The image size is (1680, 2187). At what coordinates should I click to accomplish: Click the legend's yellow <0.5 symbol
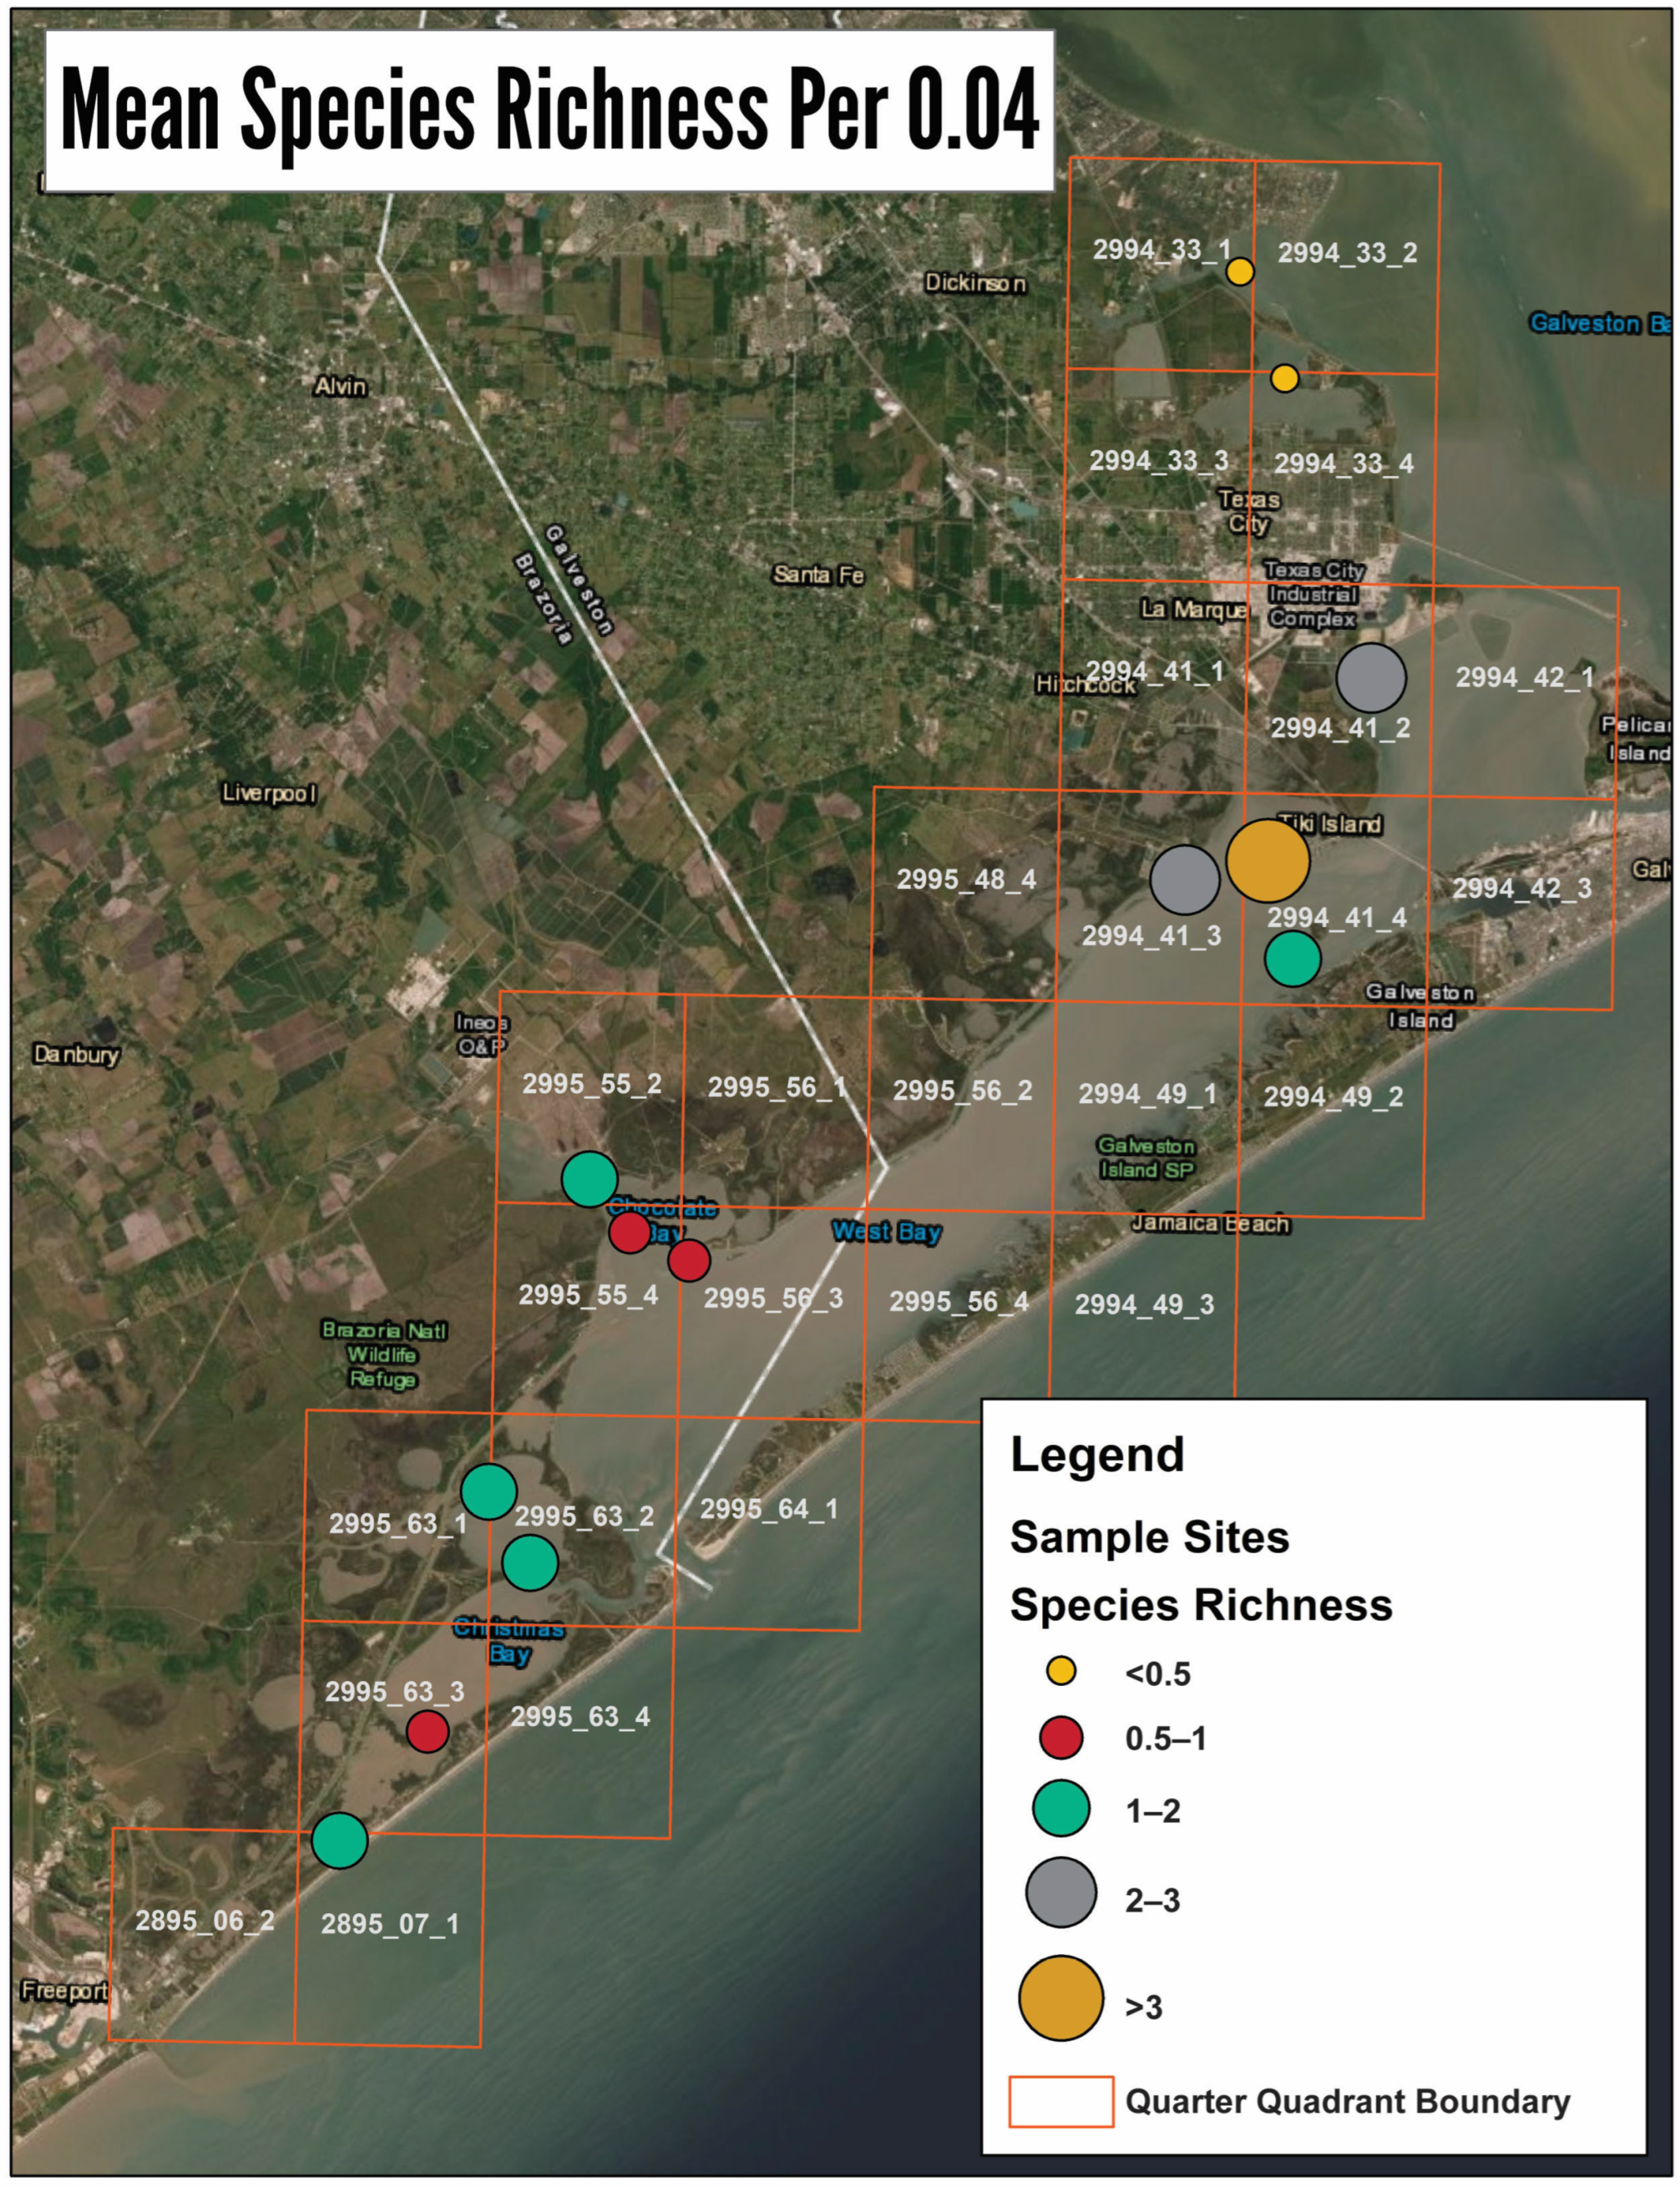click(x=1060, y=1671)
